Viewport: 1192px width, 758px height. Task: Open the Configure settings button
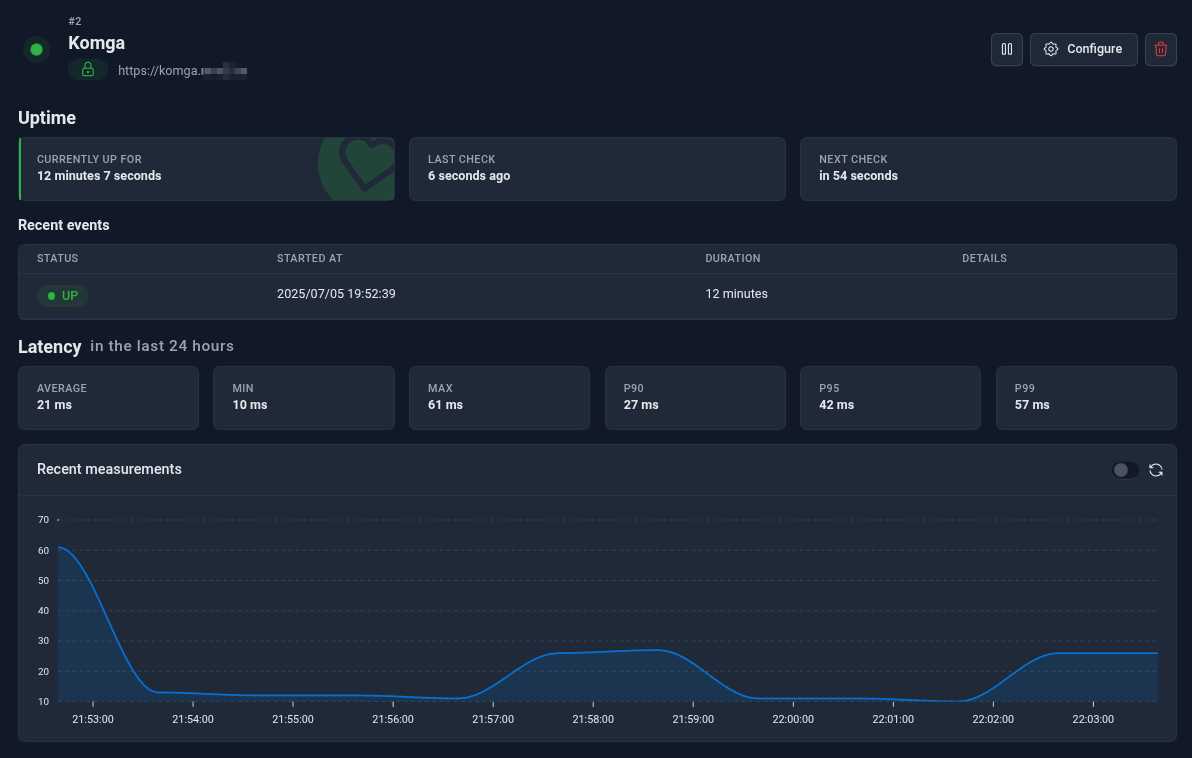(1083, 49)
